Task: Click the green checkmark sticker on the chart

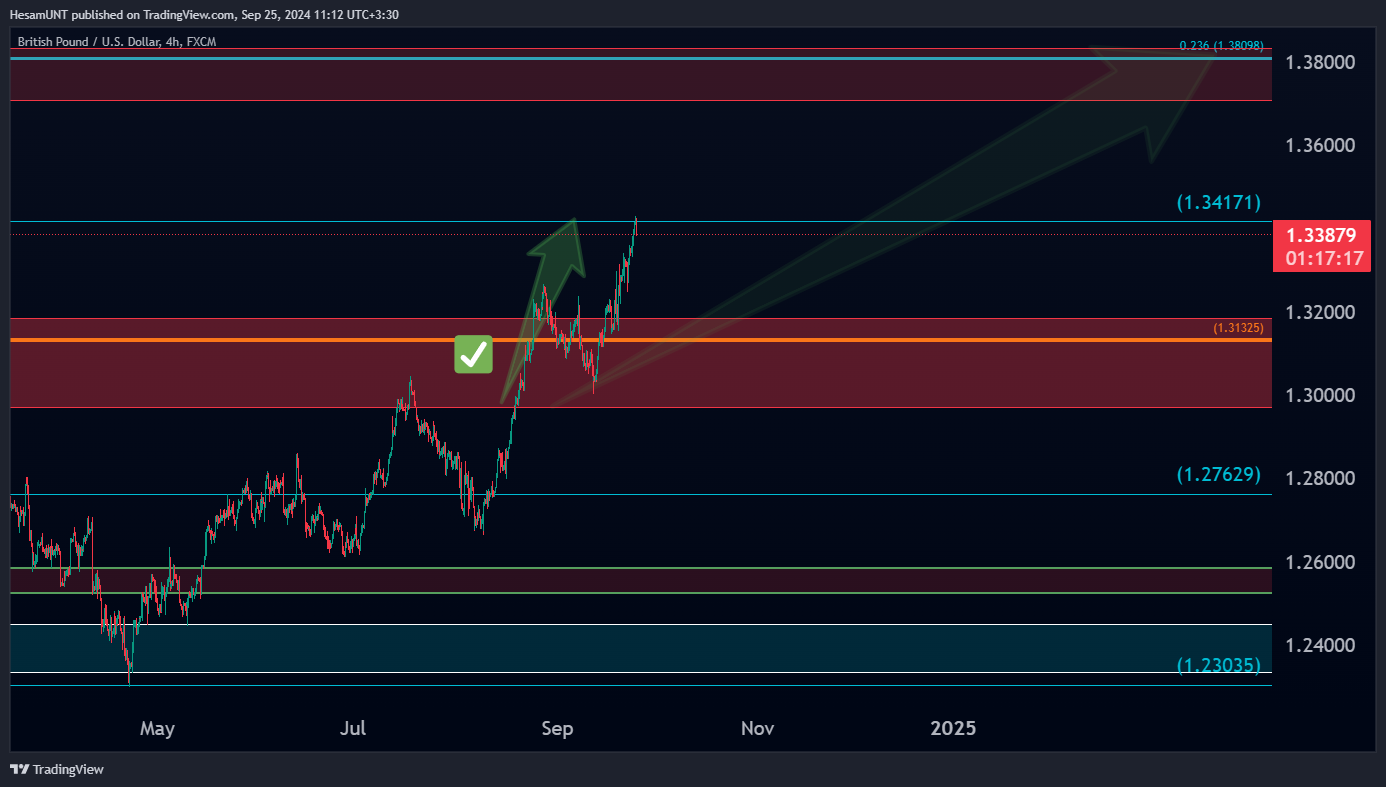Action: (474, 354)
